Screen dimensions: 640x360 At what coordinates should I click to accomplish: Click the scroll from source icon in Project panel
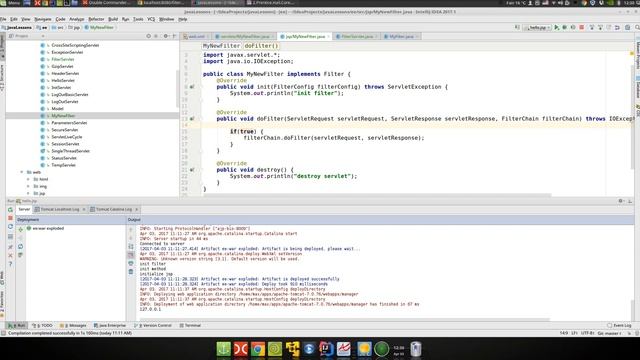pyautogui.click(x=149, y=36)
